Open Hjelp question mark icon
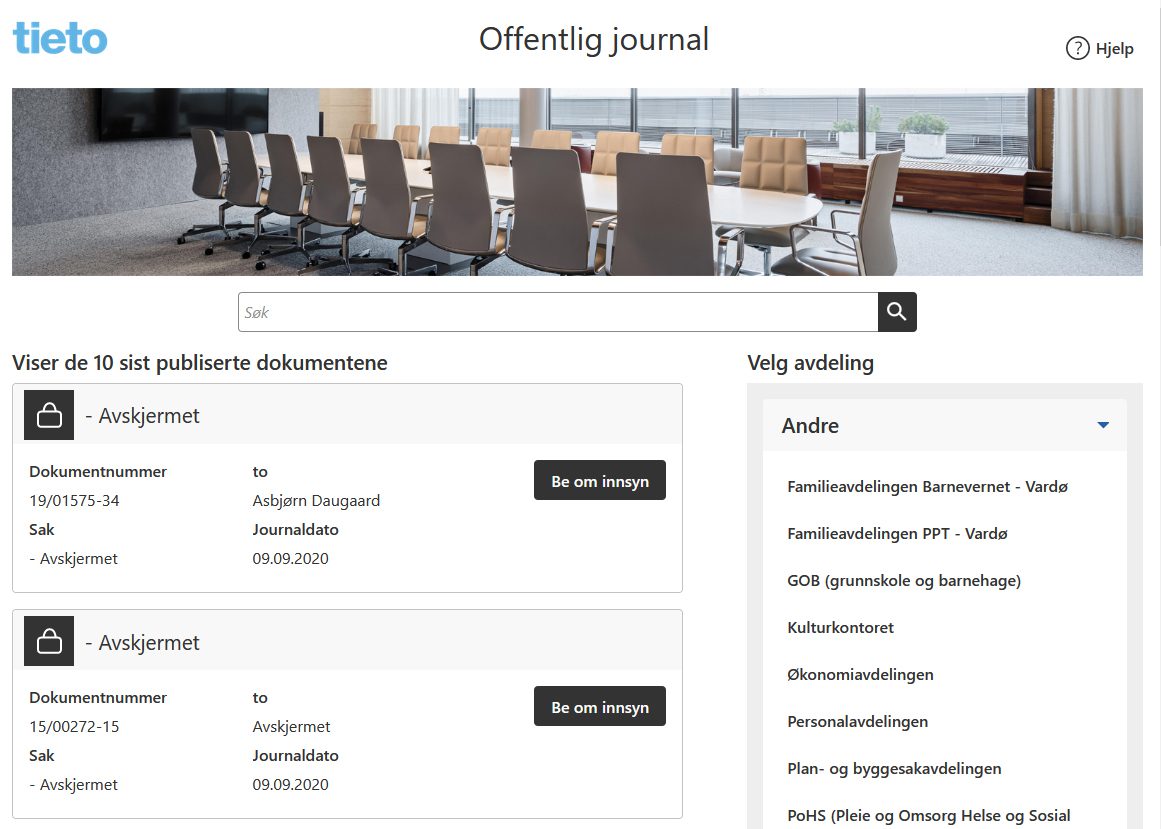The image size is (1161, 829). point(1077,48)
